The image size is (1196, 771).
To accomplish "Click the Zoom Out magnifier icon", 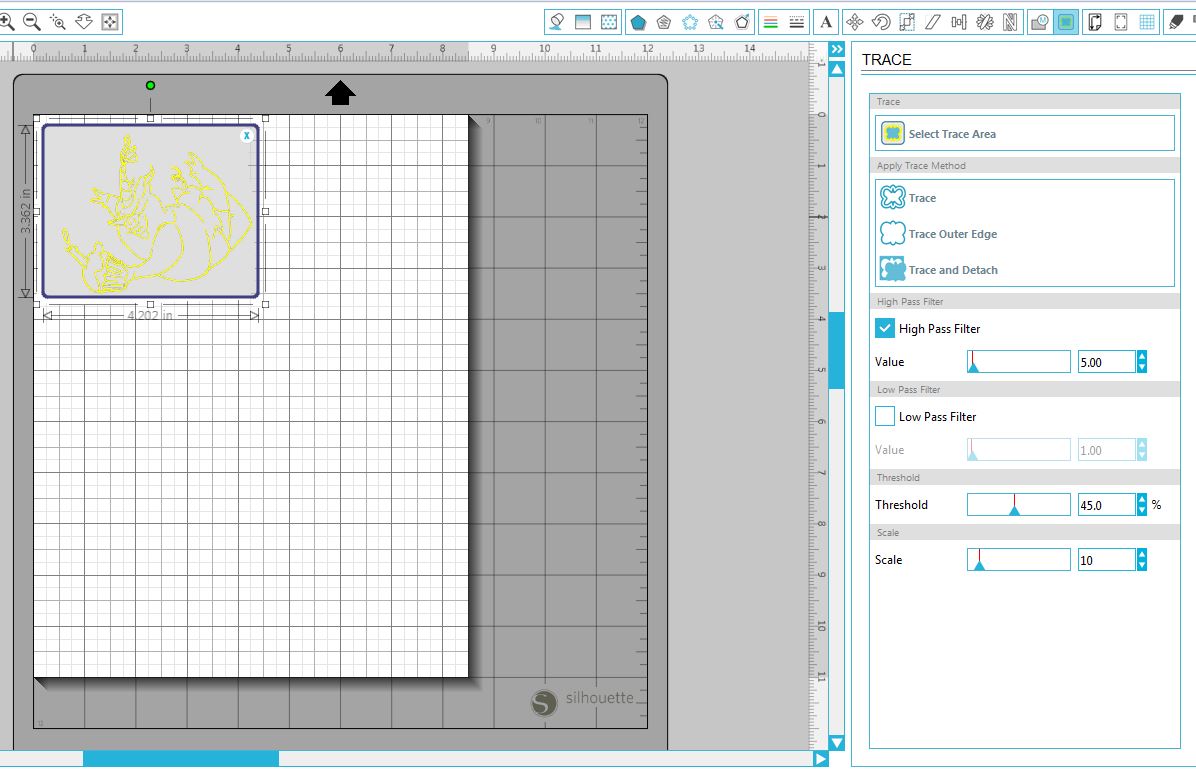I will (32, 21).
